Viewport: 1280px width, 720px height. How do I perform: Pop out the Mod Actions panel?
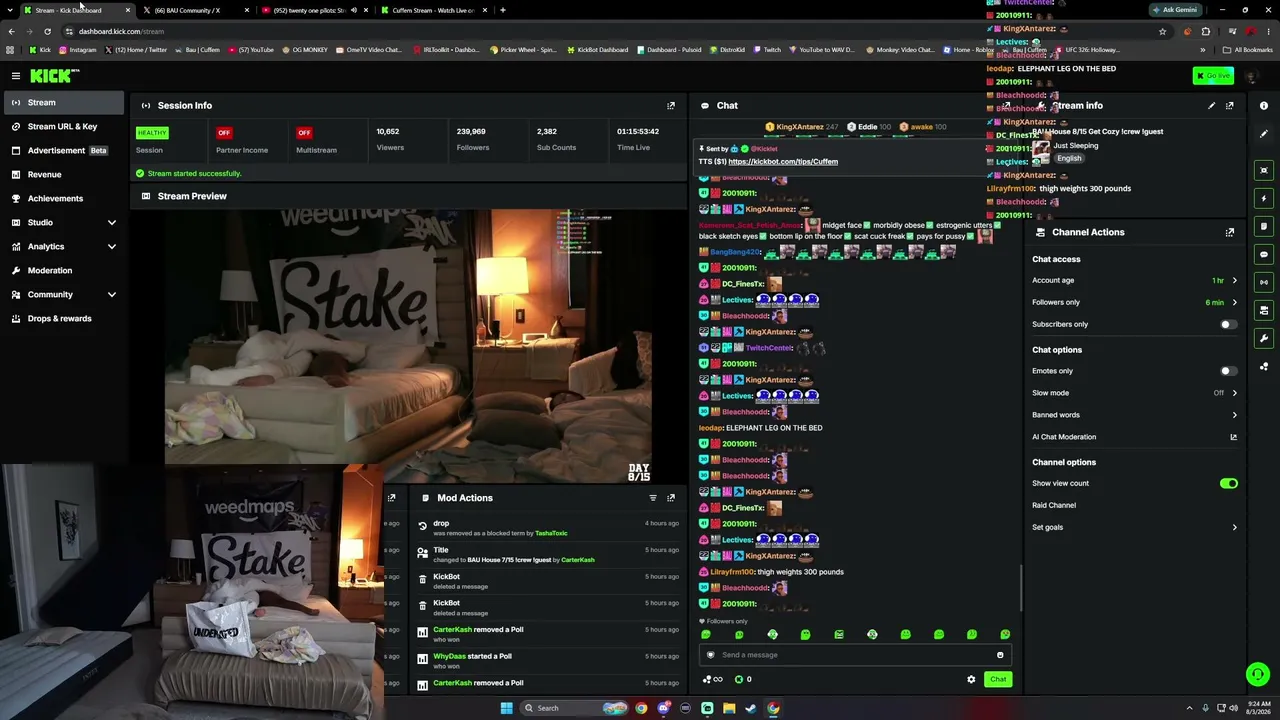[671, 498]
